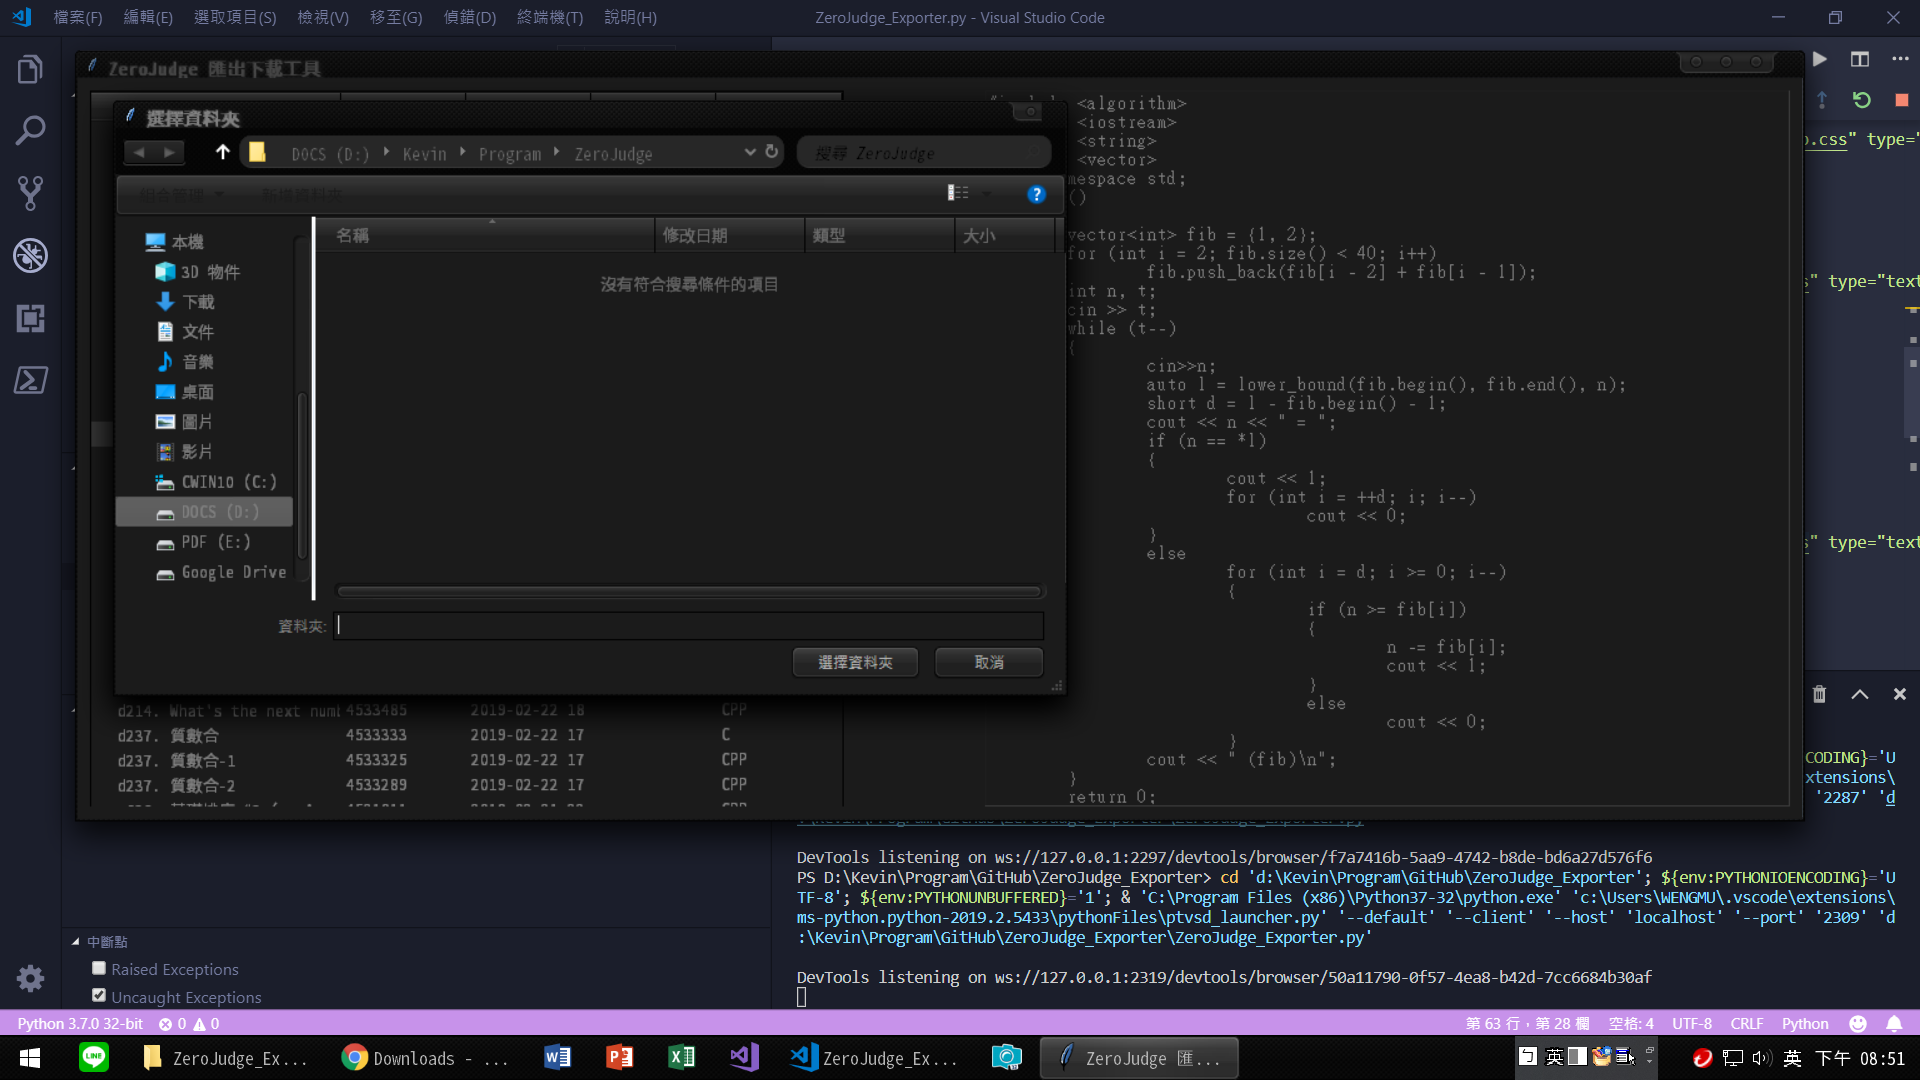This screenshot has height=1080, width=1920.
Task: Open the Search view in activity bar
Action: point(30,131)
